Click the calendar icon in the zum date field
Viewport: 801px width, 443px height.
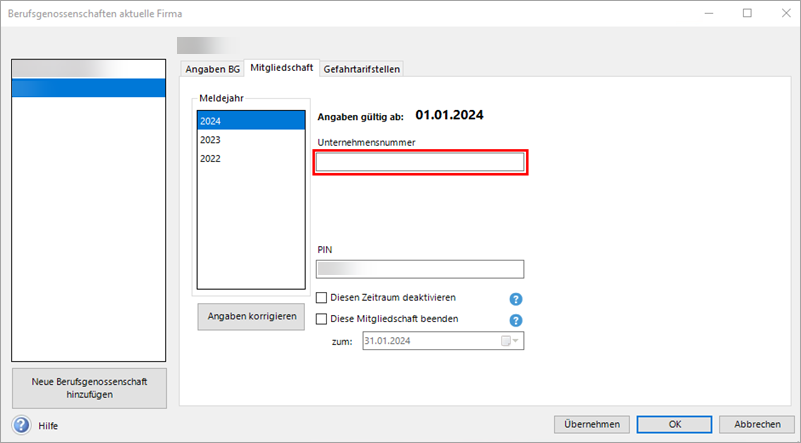click(505, 341)
